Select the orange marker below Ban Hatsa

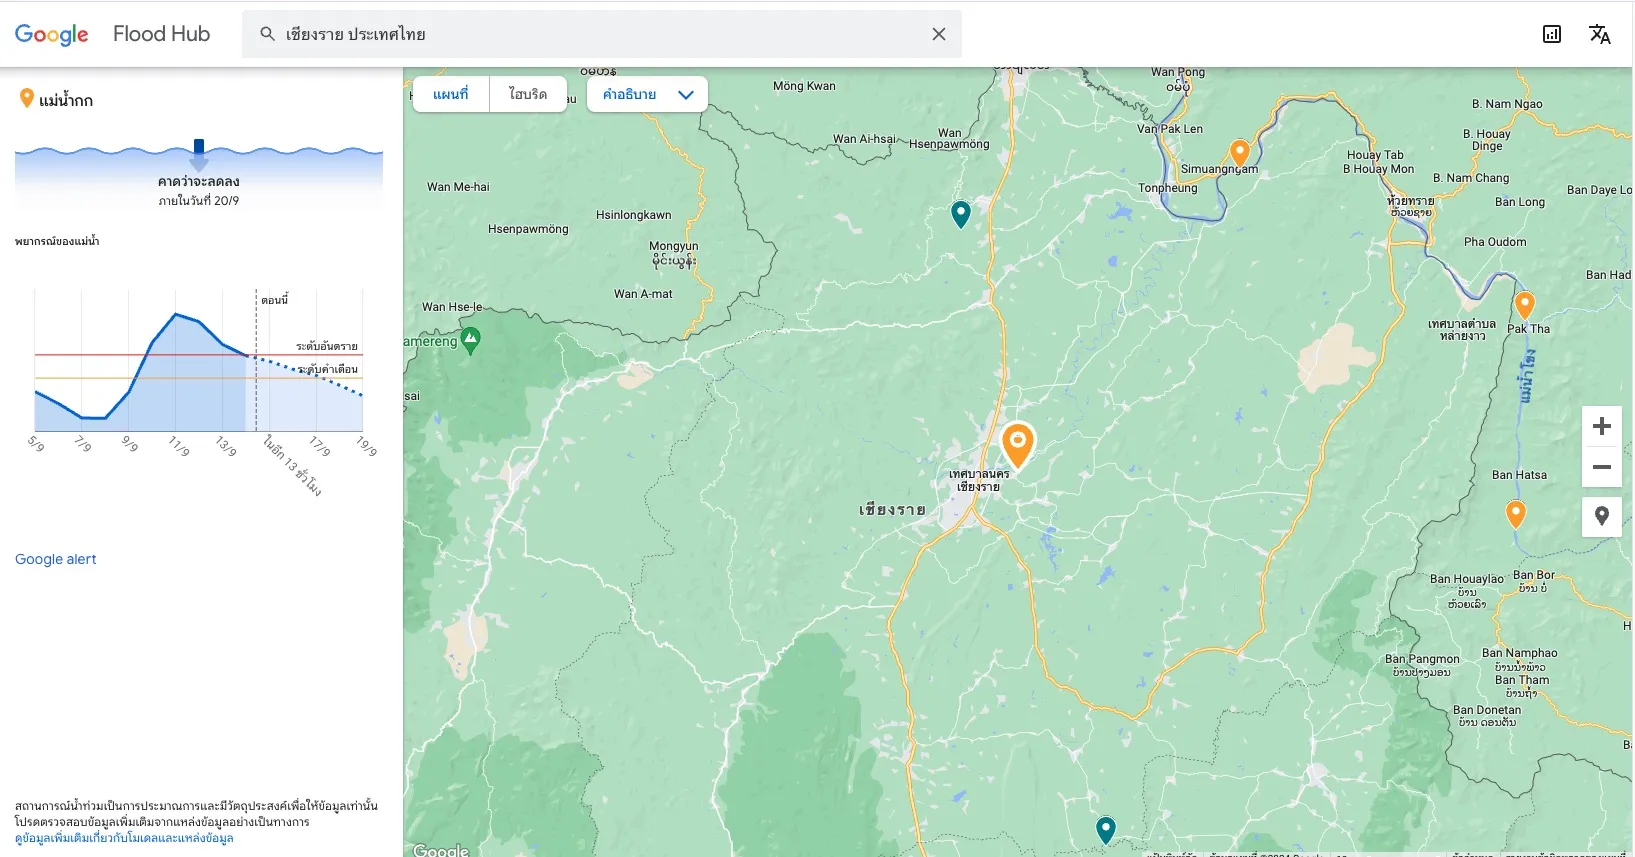click(1516, 514)
